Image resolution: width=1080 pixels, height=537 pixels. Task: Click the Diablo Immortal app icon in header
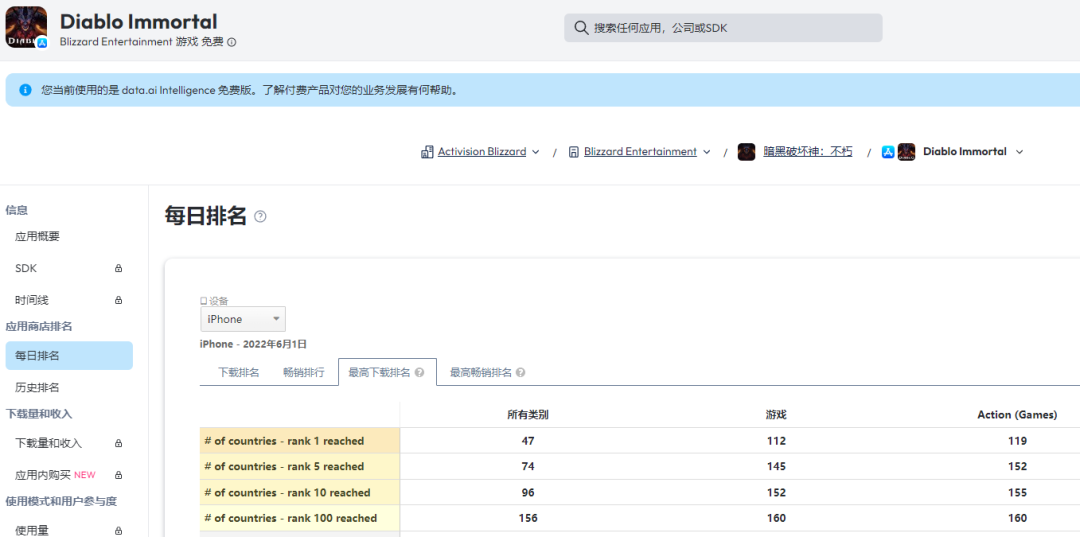(x=26, y=27)
